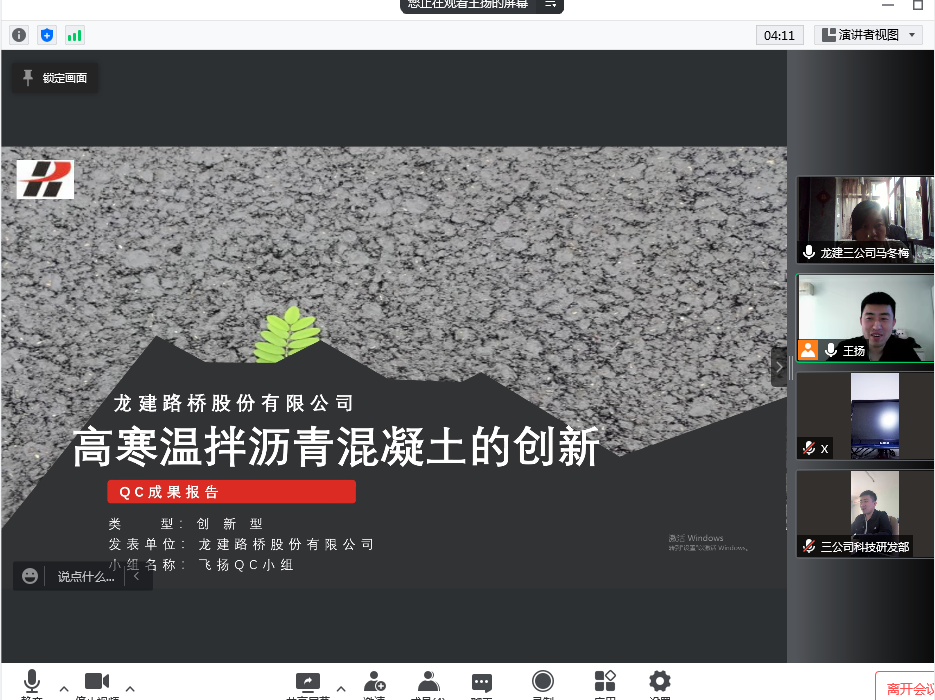Mute the microphone in bottom toolbar
Image resolution: width=935 pixels, height=700 pixels.
tap(32, 683)
